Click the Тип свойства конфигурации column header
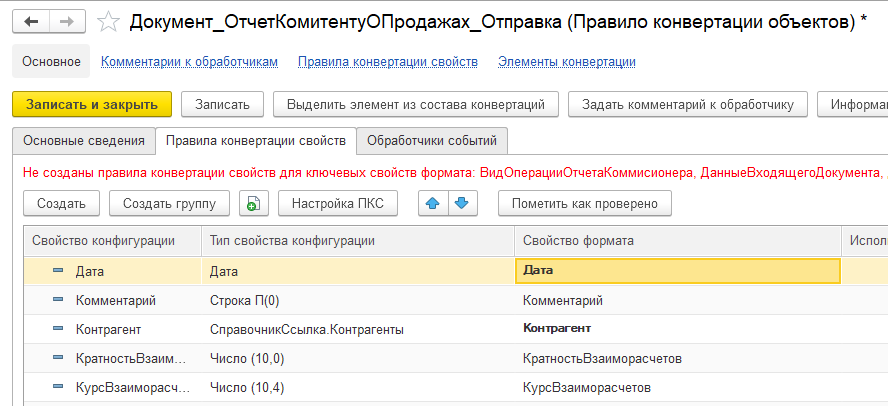Screen dimensions: 888x406 point(358,241)
